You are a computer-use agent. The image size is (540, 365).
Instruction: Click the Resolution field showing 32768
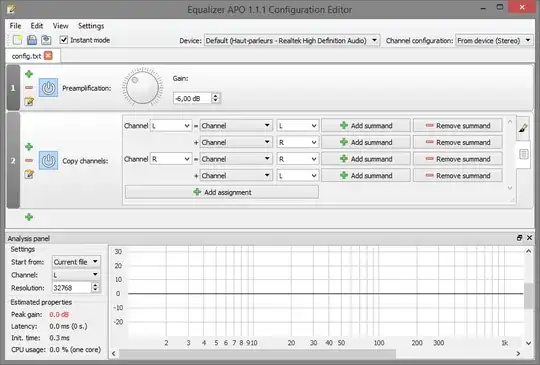[72, 288]
